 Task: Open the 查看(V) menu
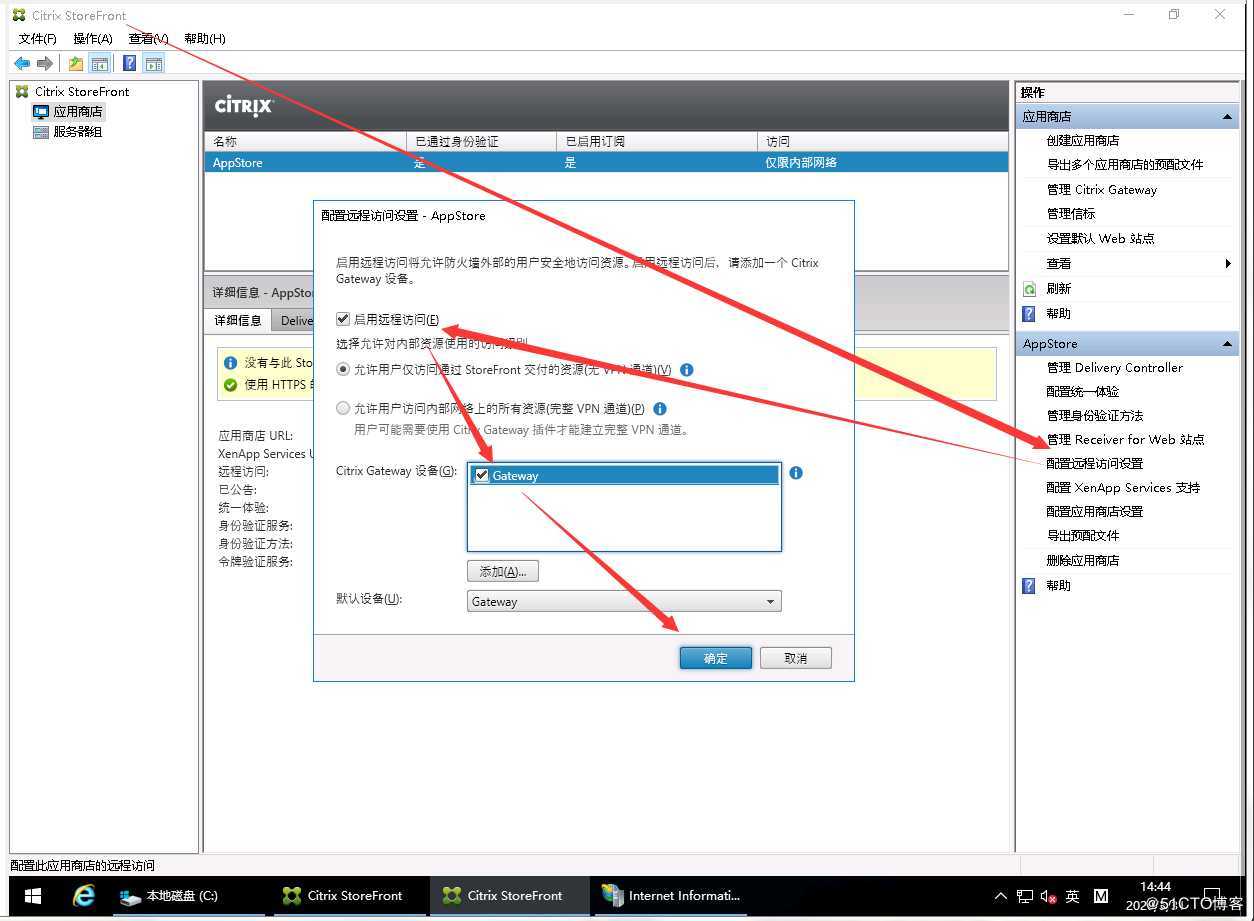[x=148, y=38]
